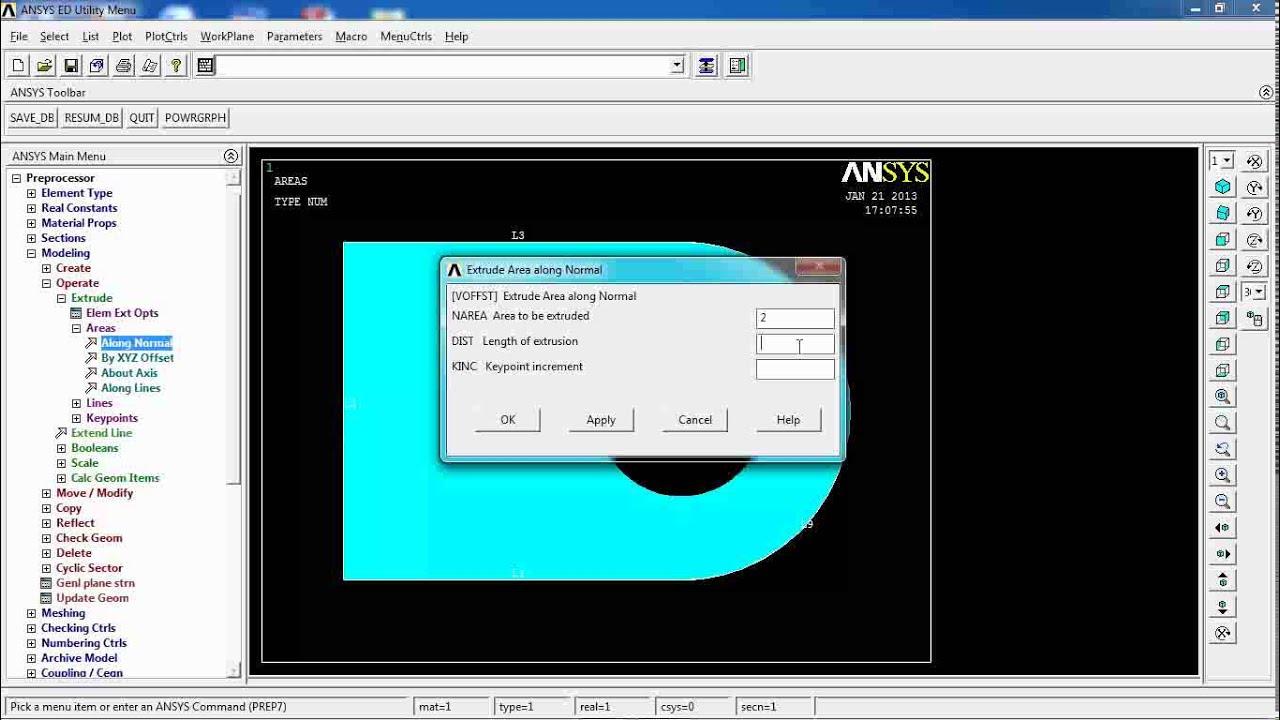
Task: Expand the Booleans tree node
Action: [x=61, y=448]
